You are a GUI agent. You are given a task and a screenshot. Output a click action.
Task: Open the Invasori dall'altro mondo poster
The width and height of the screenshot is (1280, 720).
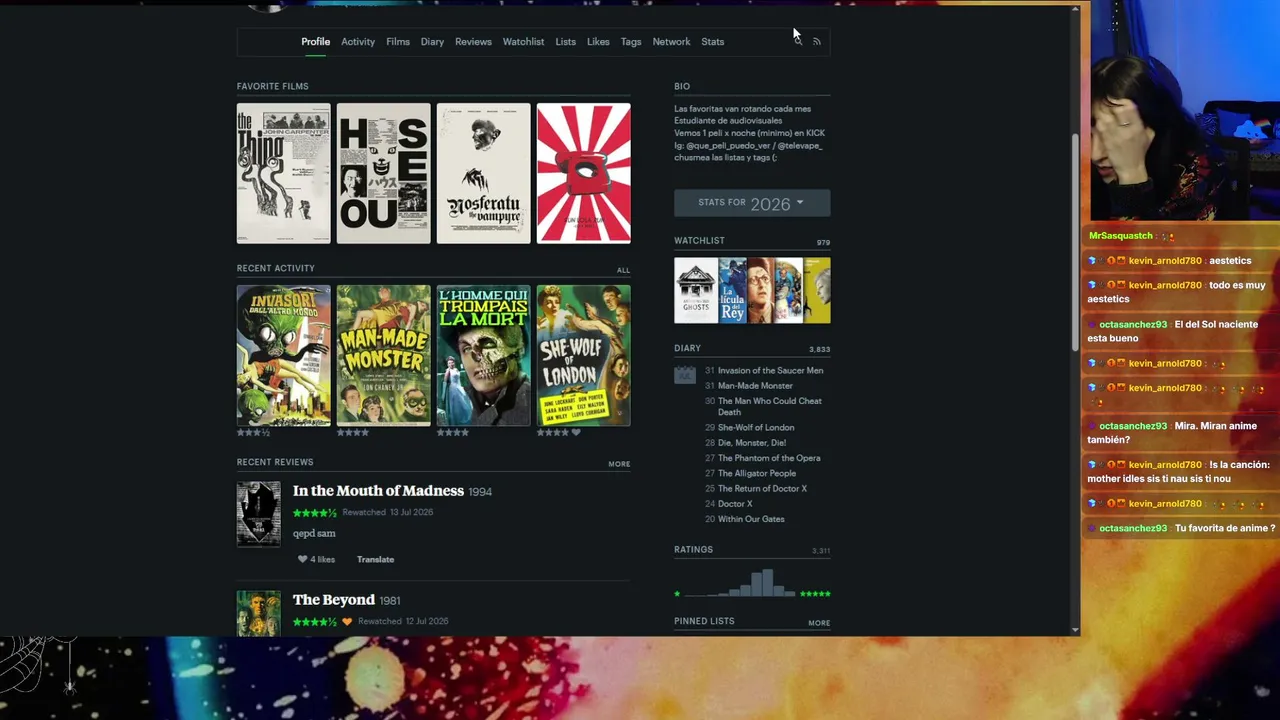point(284,355)
